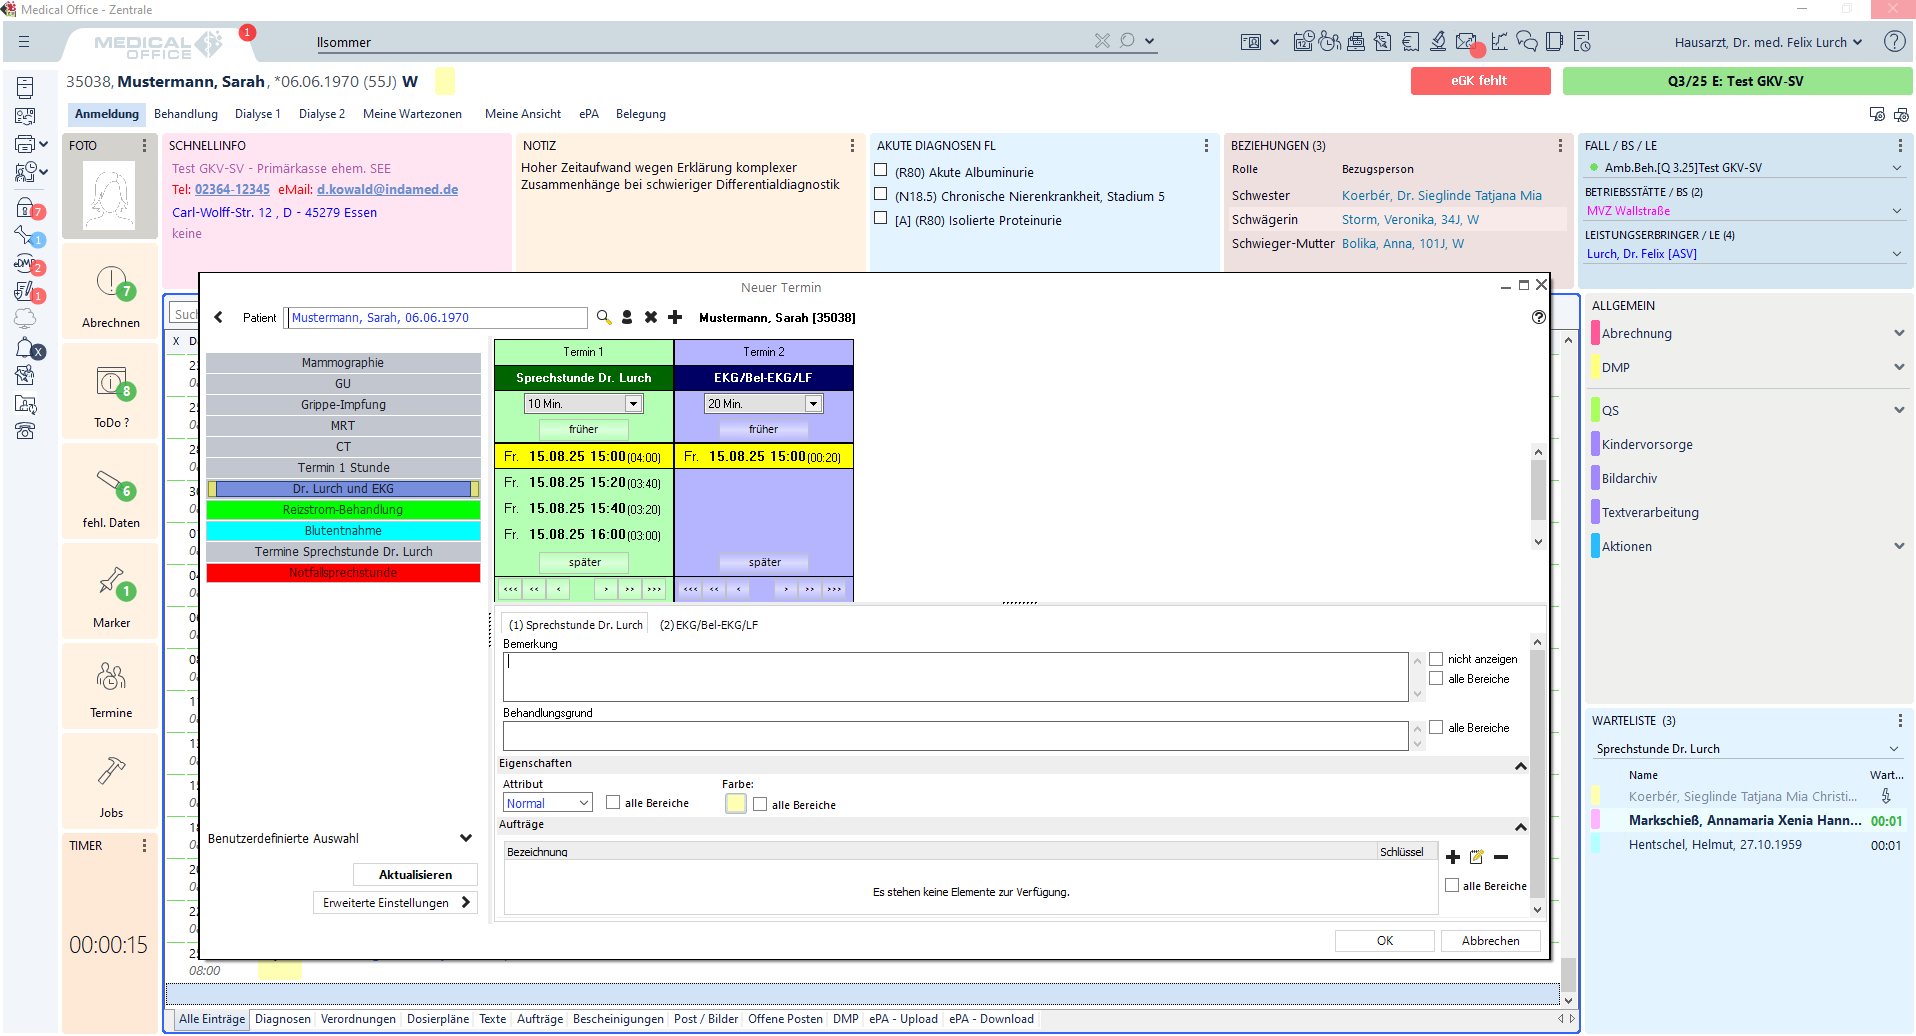Open the Behandlung tab
Viewport: 1916px width, 1036px height.
pyautogui.click(x=186, y=114)
